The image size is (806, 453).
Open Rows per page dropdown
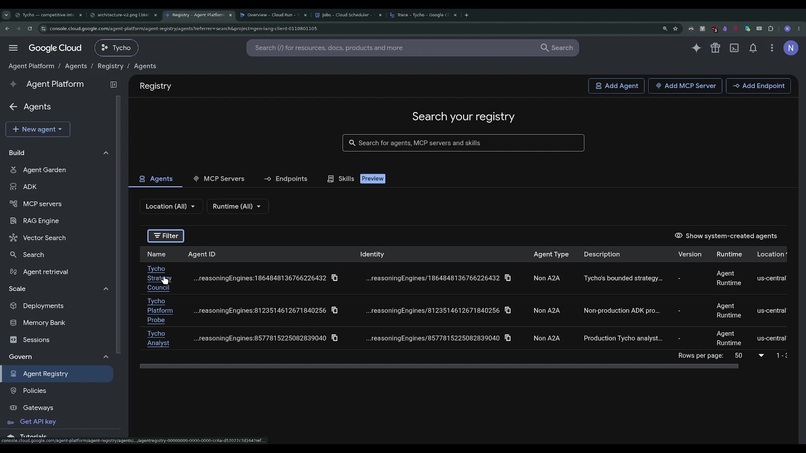[x=750, y=355]
